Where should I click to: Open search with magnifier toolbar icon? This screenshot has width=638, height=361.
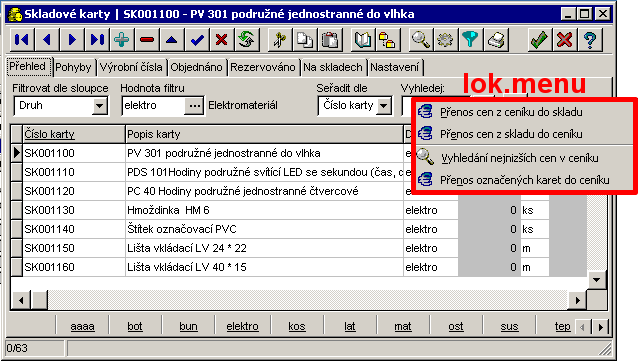point(421,40)
